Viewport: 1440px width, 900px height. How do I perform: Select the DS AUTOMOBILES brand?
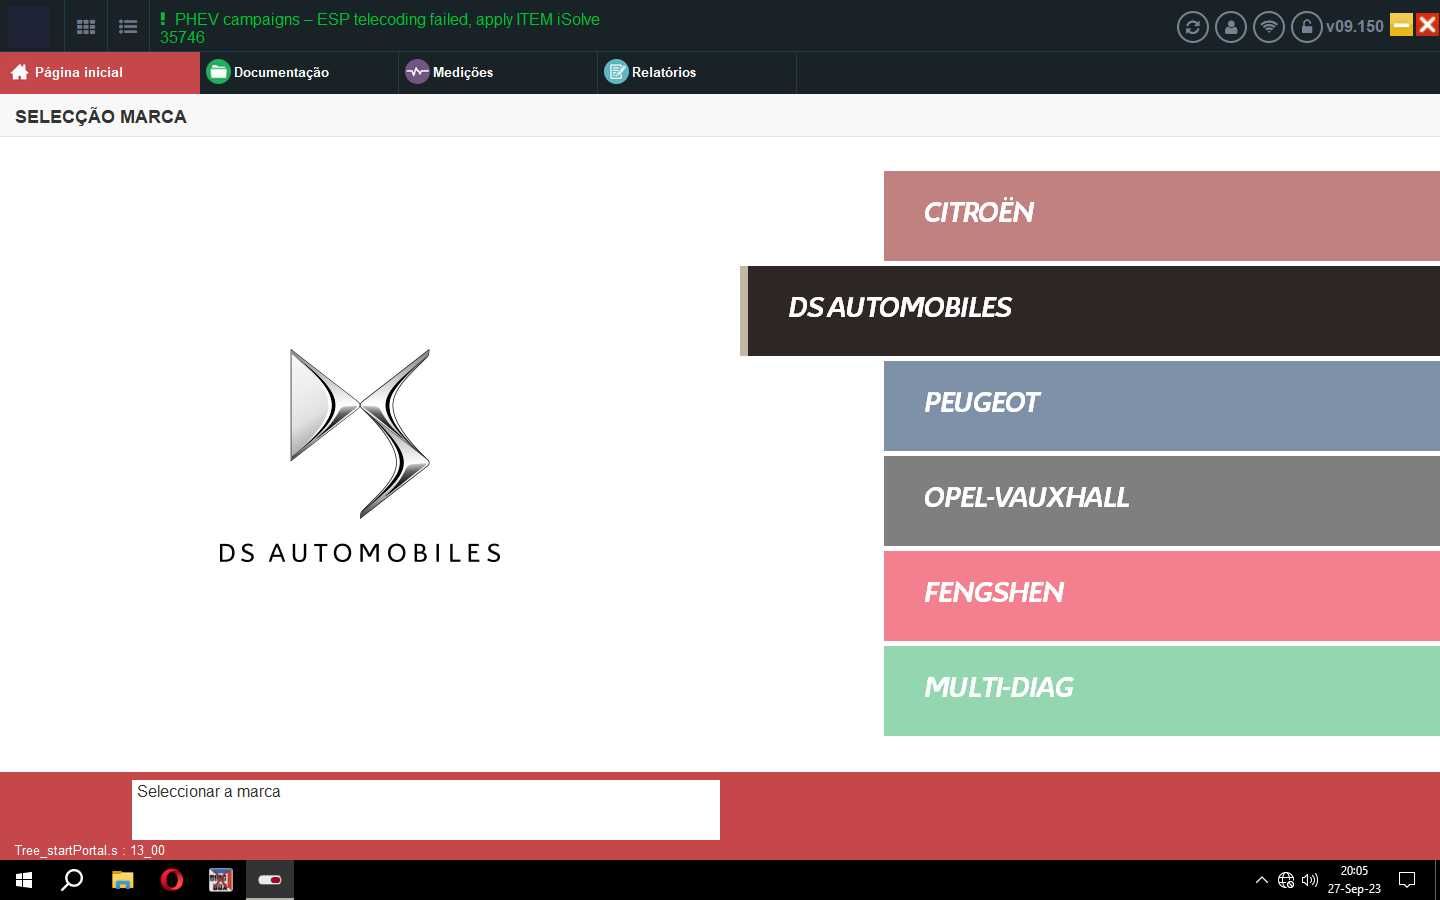point(1090,310)
